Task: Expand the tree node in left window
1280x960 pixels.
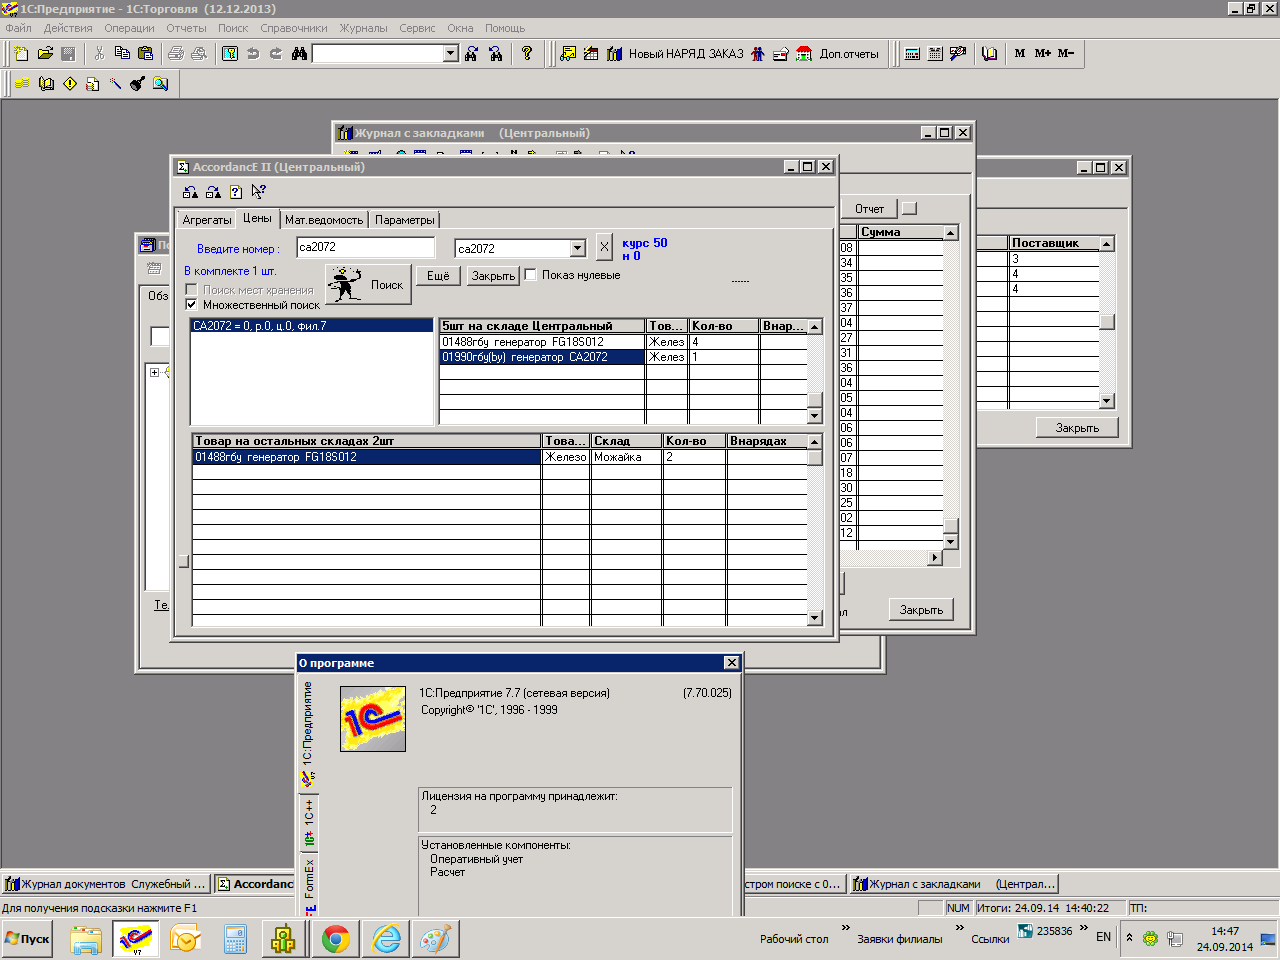Action: coord(154,372)
